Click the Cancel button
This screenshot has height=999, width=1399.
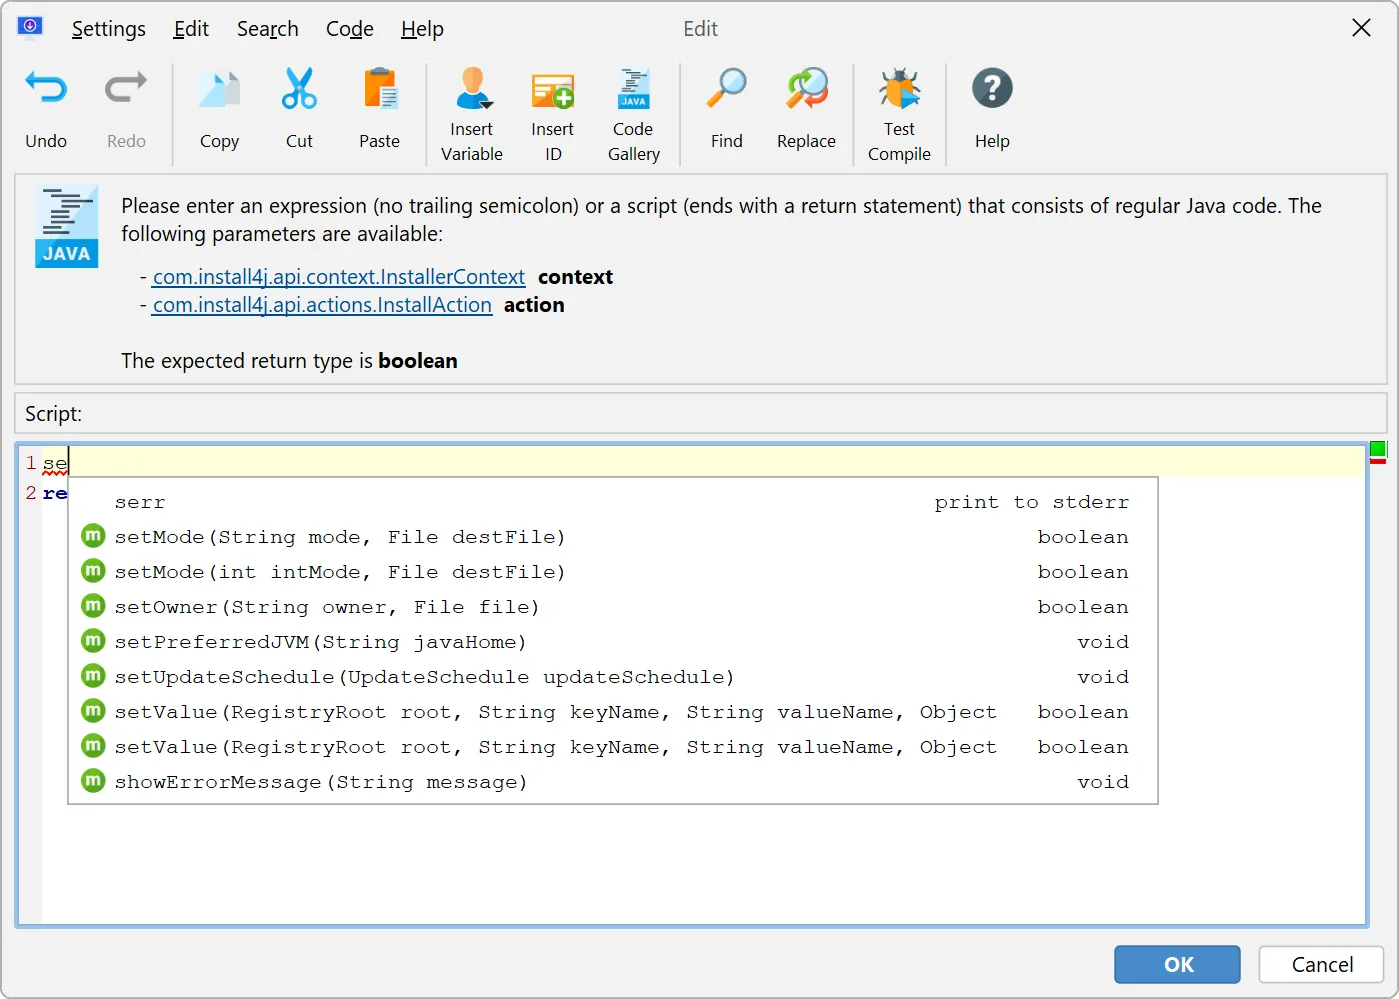pyautogui.click(x=1322, y=964)
